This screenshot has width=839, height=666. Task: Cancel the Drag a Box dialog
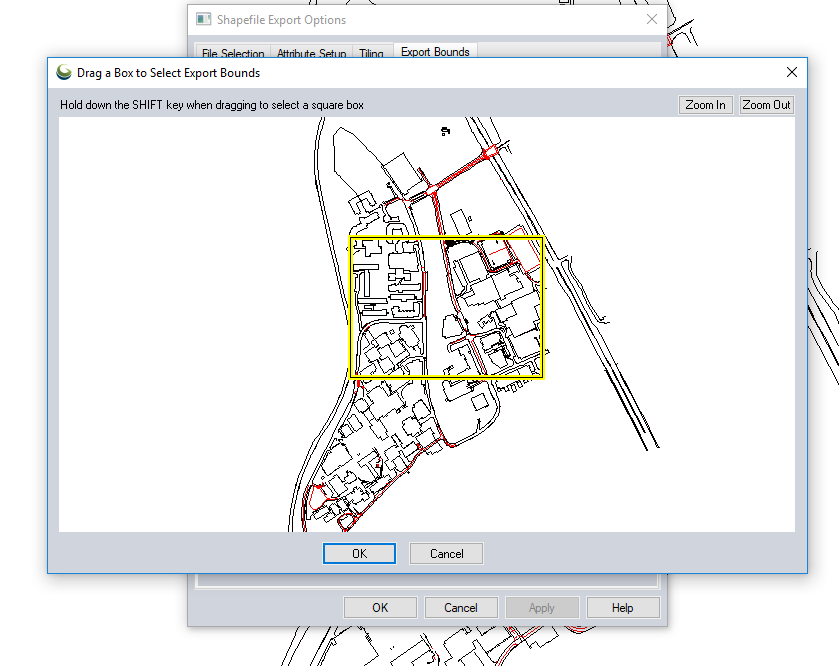click(x=446, y=554)
